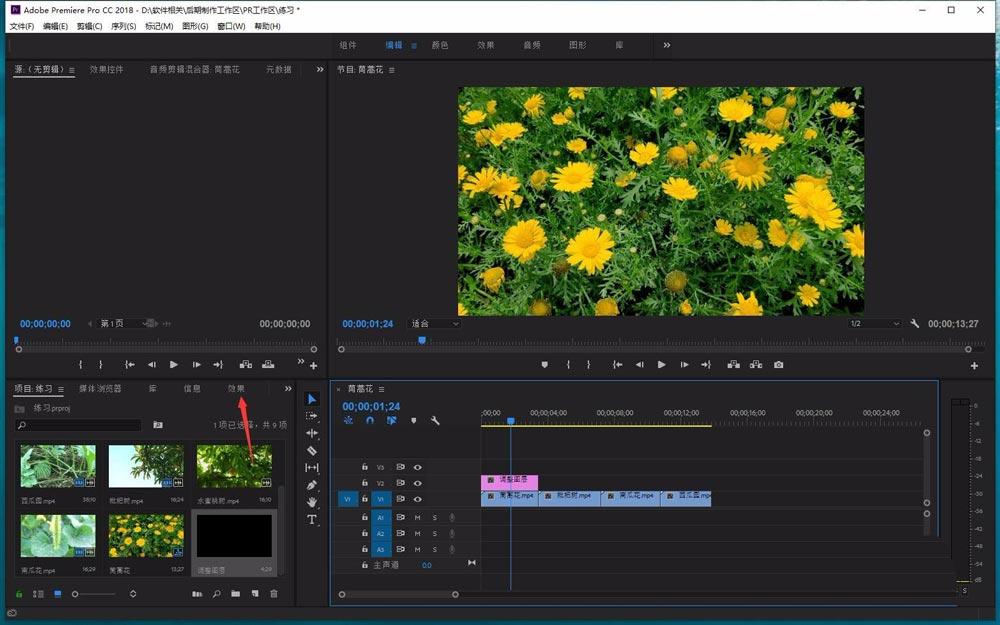
Task: Play video in program monitor
Action: click(x=661, y=365)
